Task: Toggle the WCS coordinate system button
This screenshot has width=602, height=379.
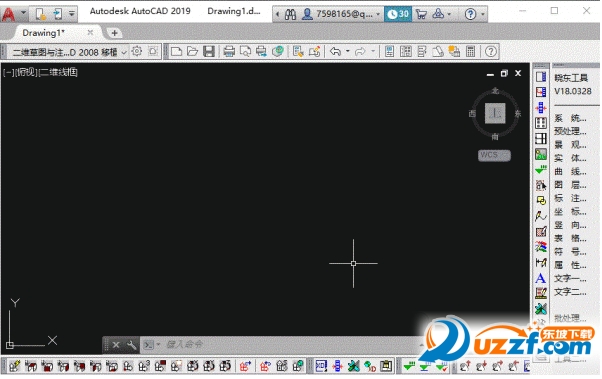Action: (x=494, y=155)
